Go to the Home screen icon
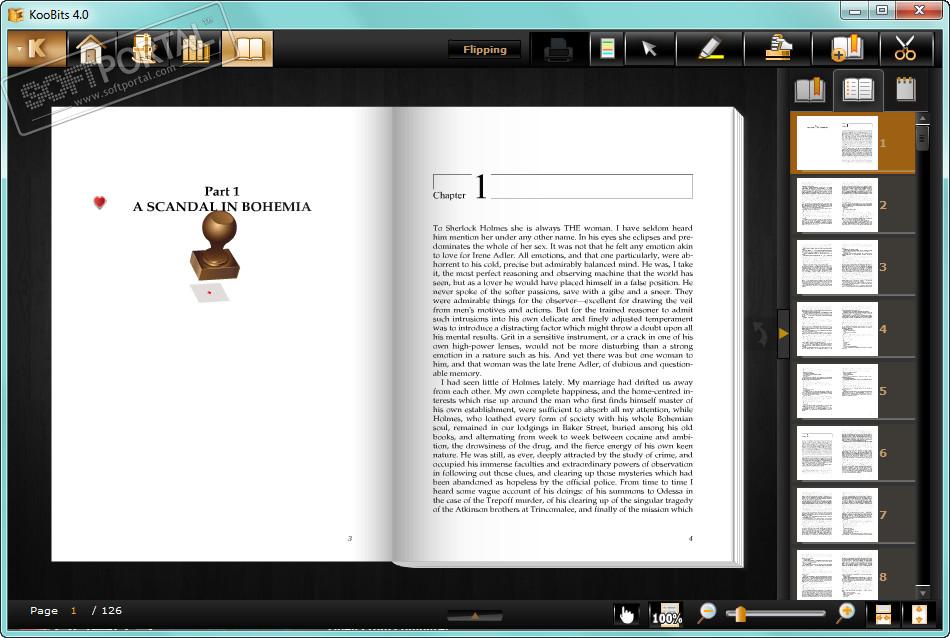This screenshot has width=950, height=638. click(91, 48)
